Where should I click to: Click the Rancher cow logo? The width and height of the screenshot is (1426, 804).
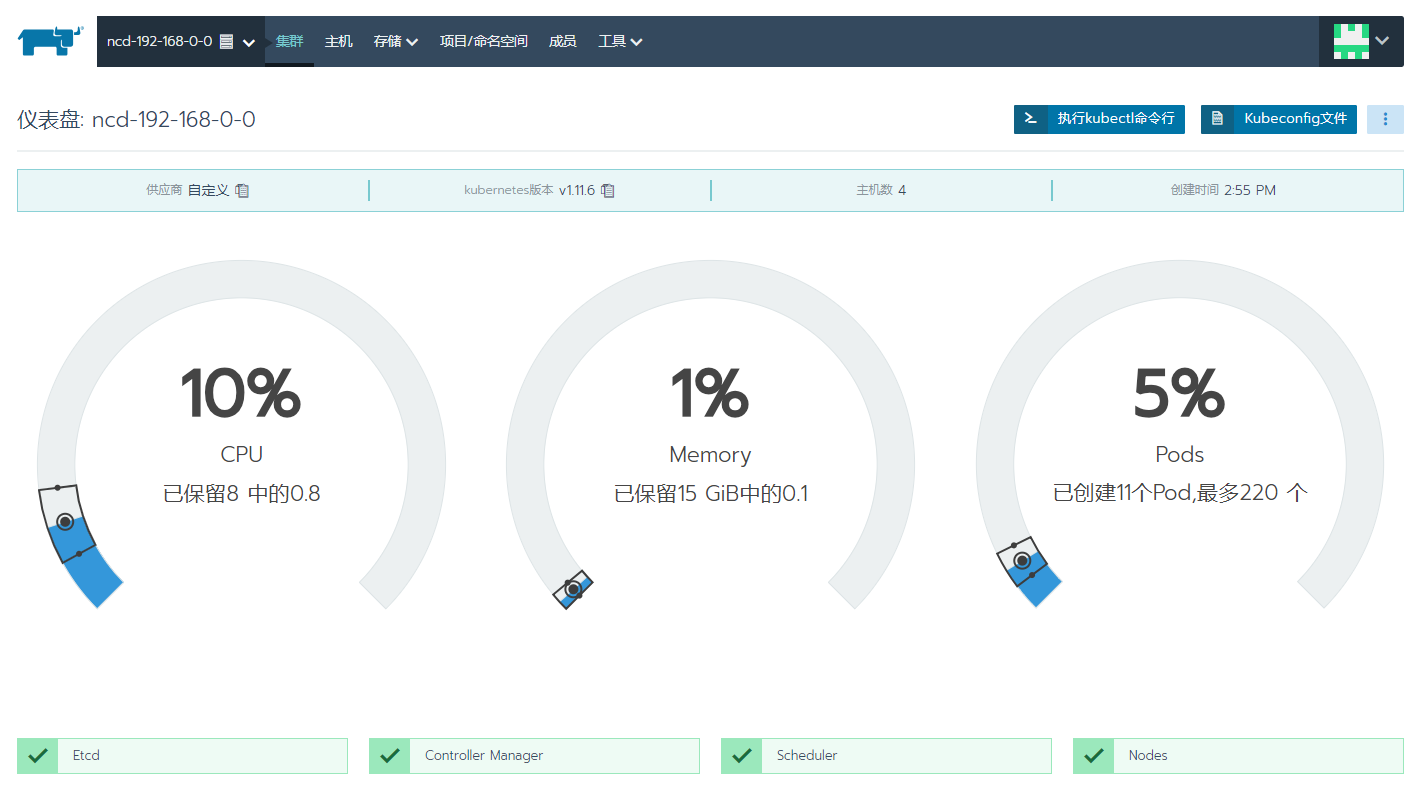[x=49, y=41]
